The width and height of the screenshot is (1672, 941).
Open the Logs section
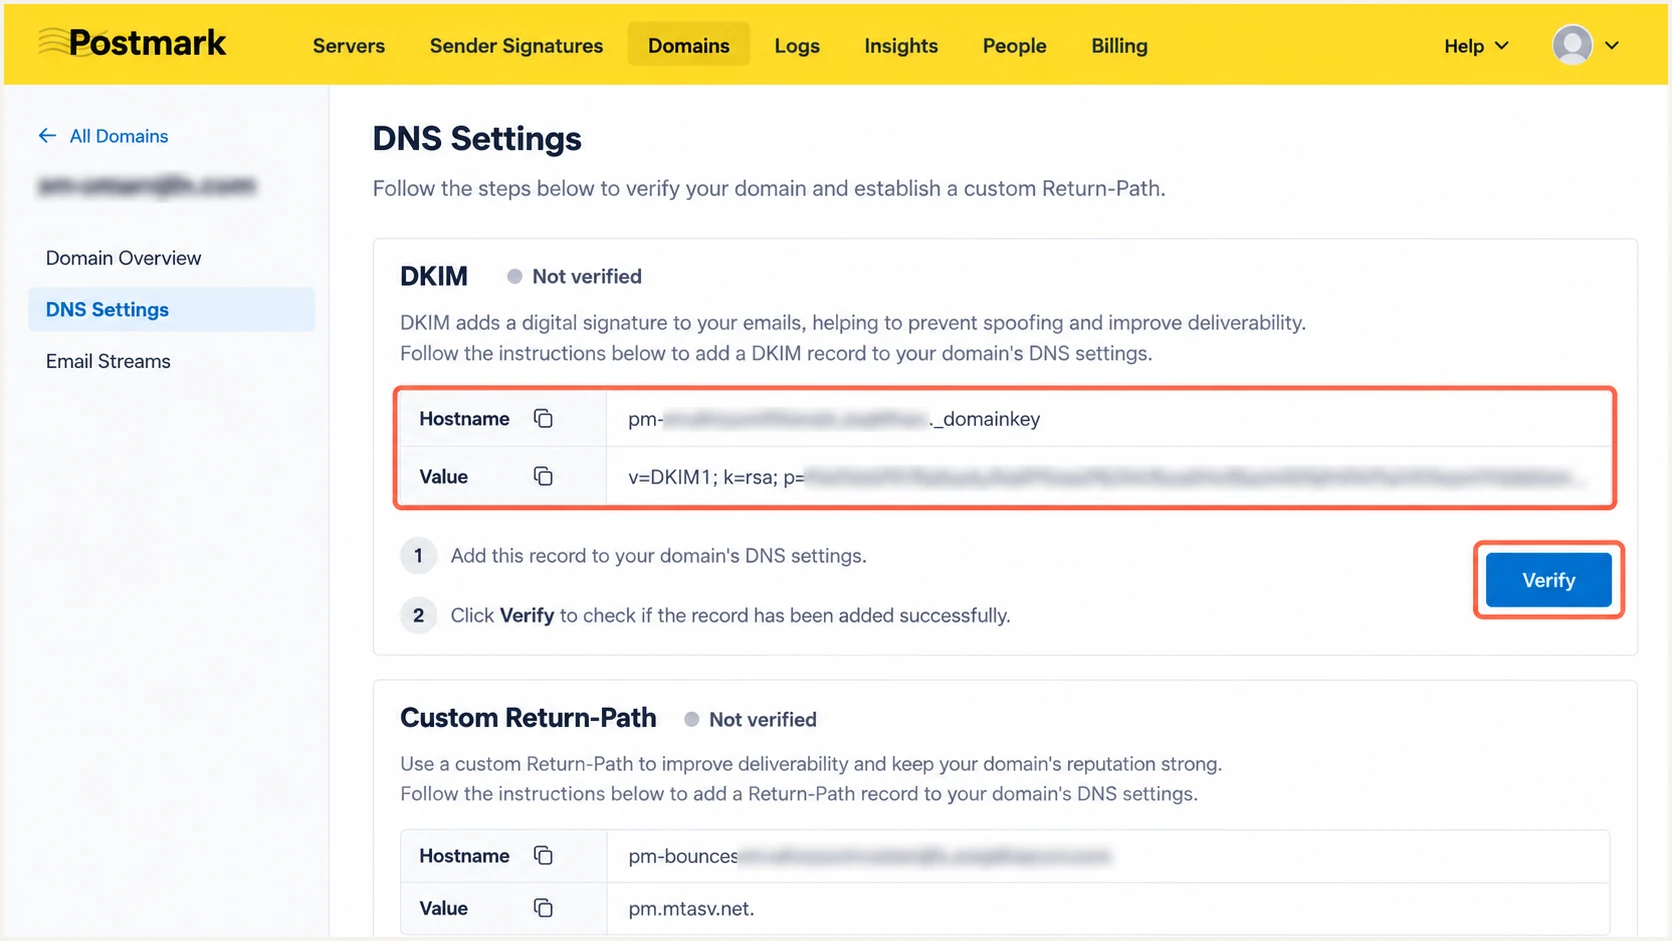[x=797, y=46]
